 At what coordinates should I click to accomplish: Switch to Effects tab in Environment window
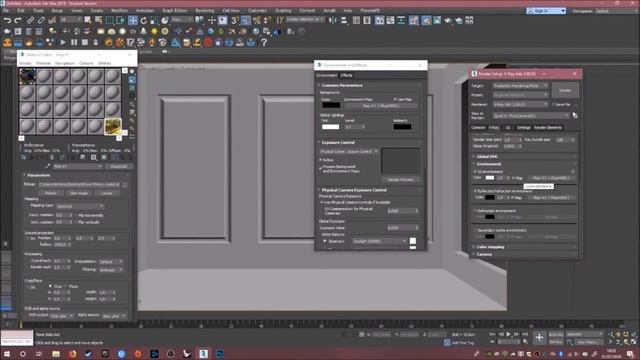click(x=346, y=76)
